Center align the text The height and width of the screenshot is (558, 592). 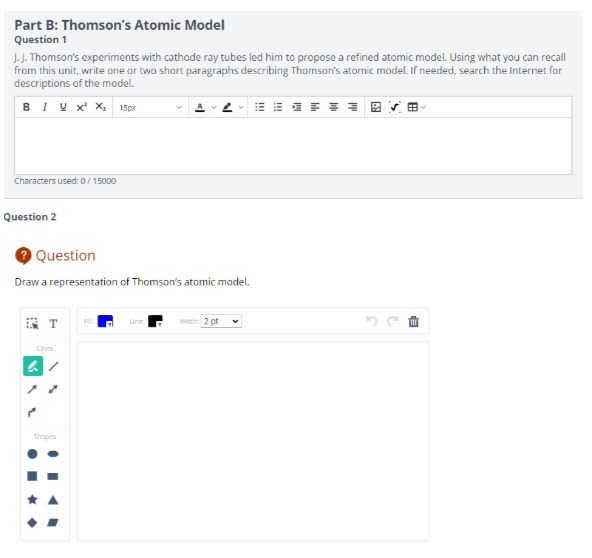tap(334, 107)
